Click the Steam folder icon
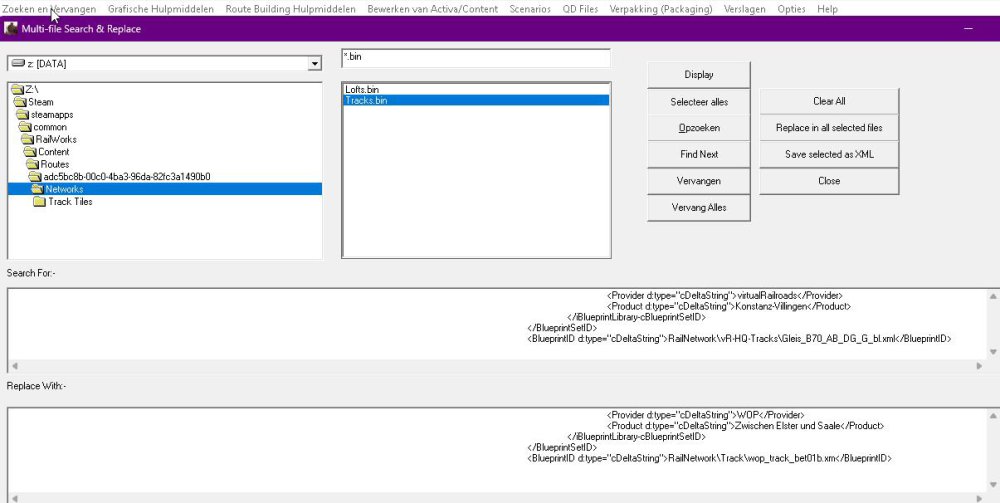The height and width of the screenshot is (503, 1000). 20,102
